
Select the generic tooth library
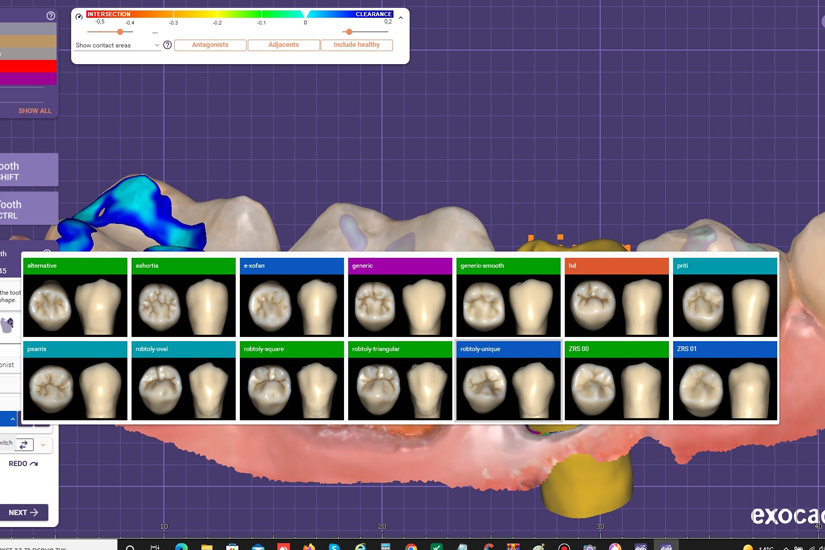click(x=400, y=297)
